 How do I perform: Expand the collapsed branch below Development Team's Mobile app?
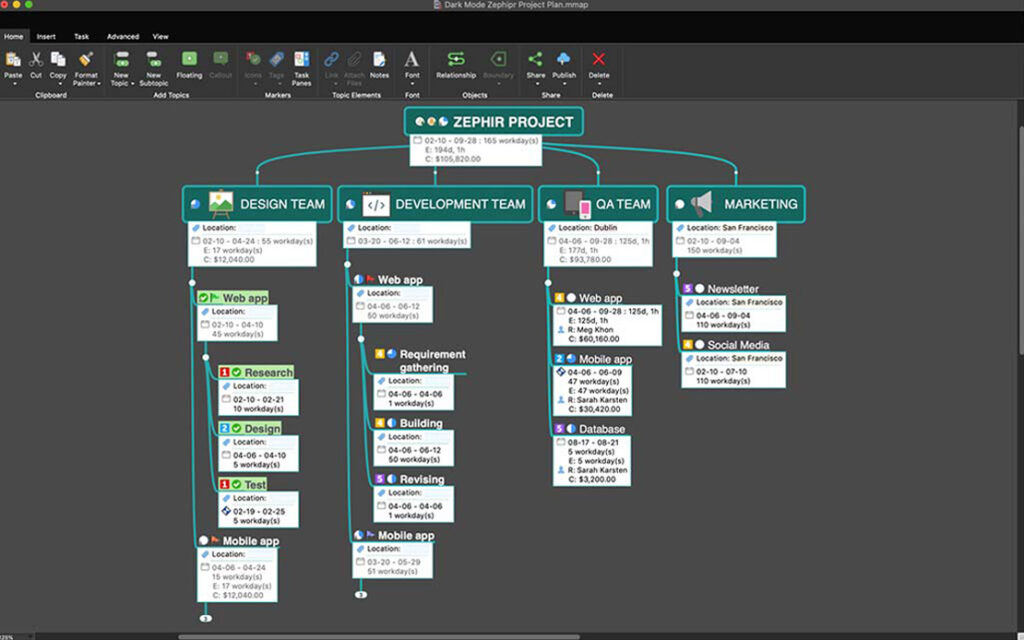point(361,594)
